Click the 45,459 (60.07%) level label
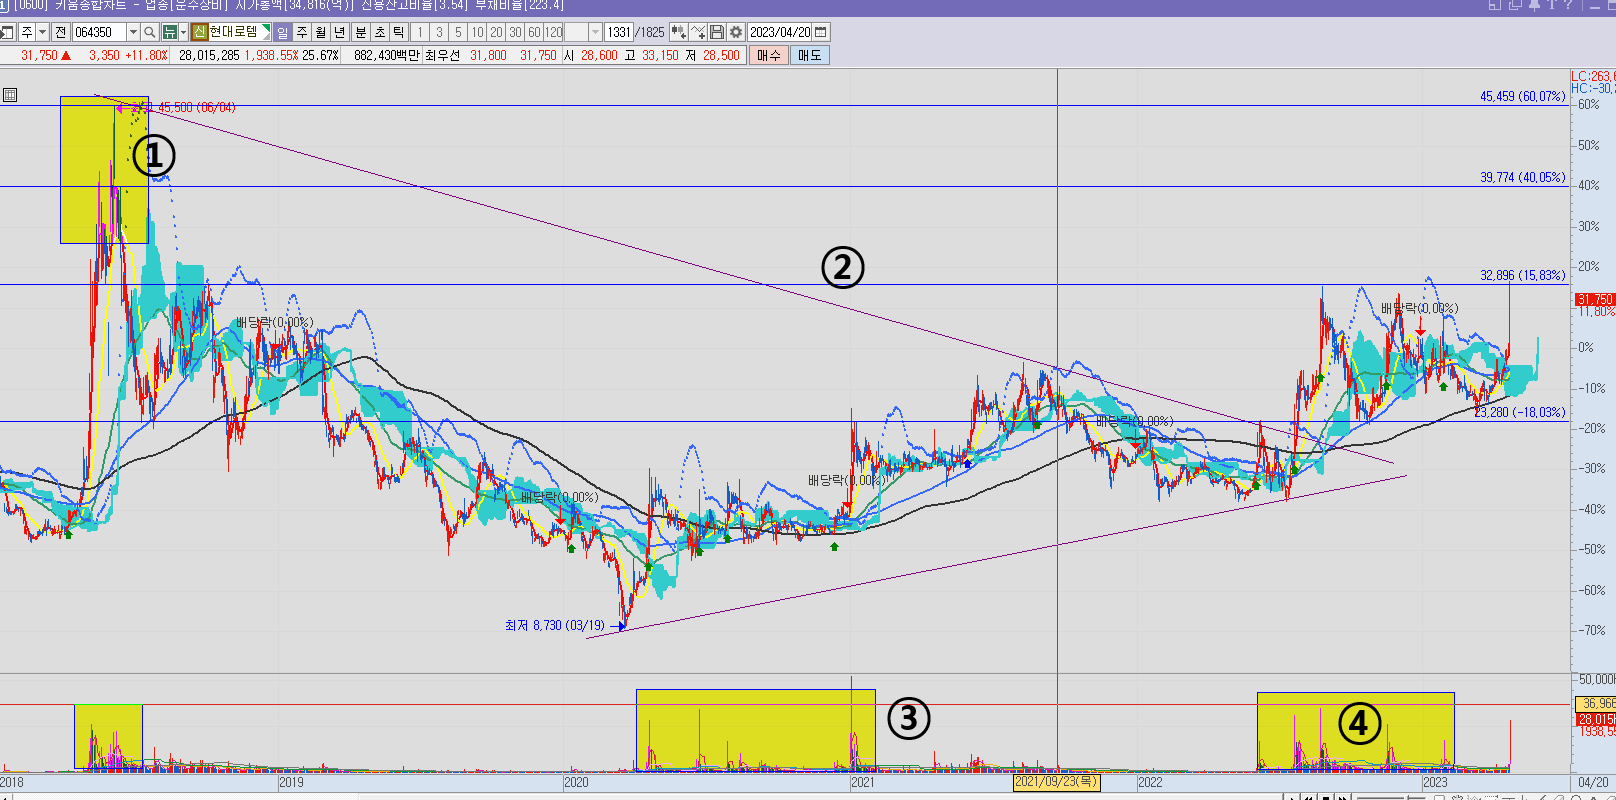This screenshot has width=1616, height=800. pyautogui.click(x=1522, y=96)
